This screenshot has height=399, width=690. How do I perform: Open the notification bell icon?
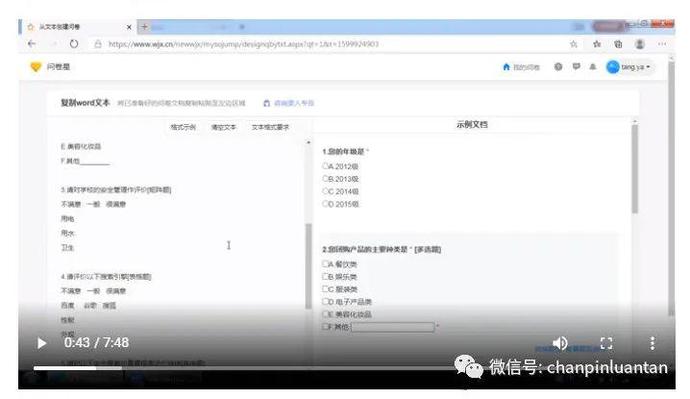click(593, 67)
